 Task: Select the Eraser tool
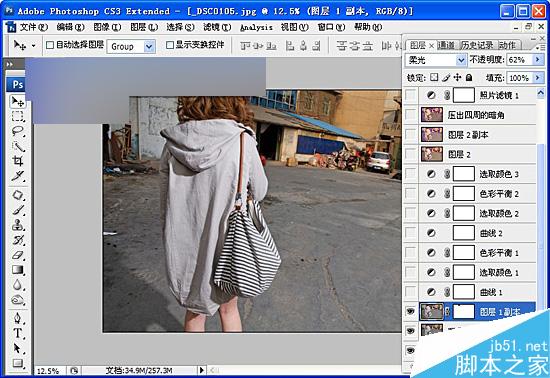pyautogui.click(x=18, y=255)
